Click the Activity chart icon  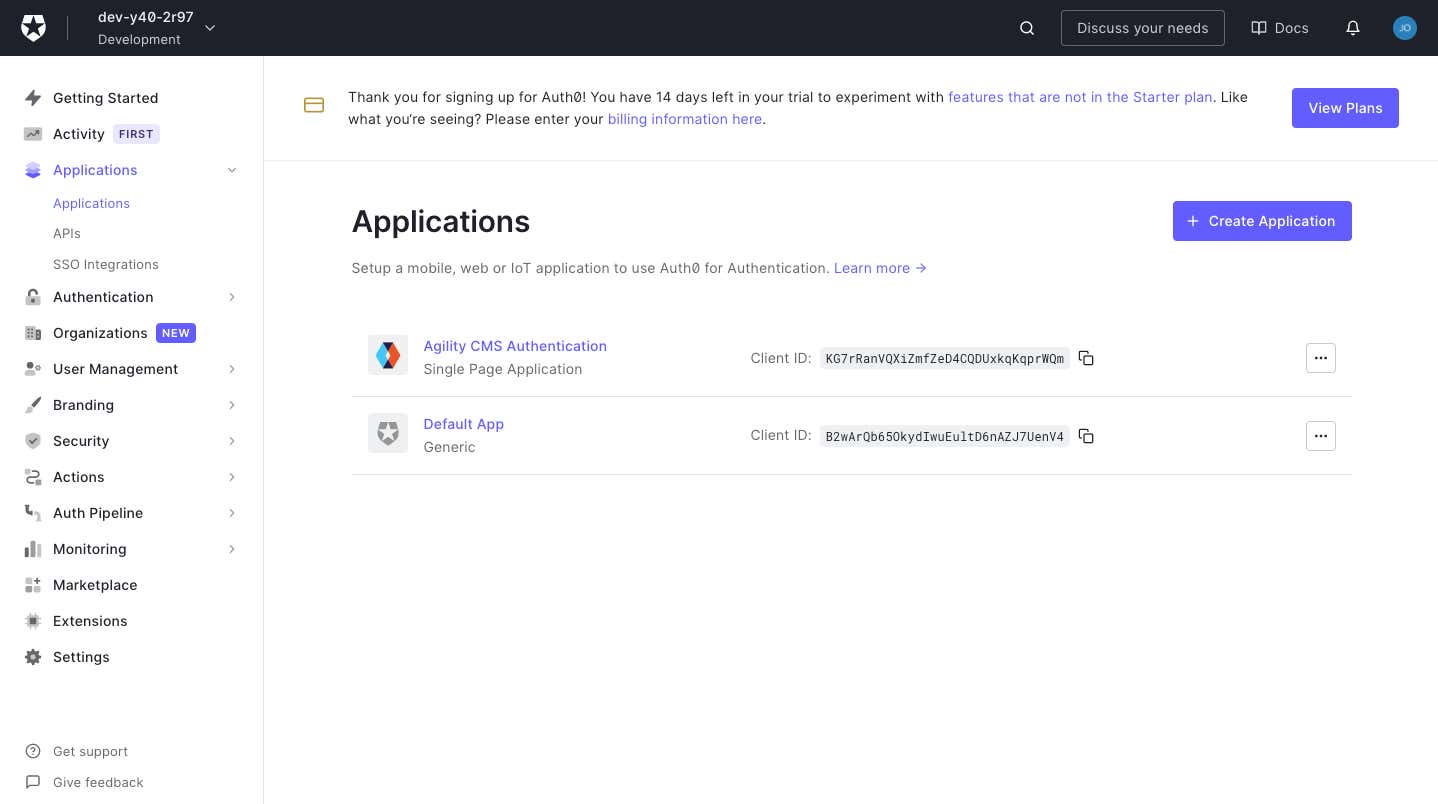click(33, 134)
